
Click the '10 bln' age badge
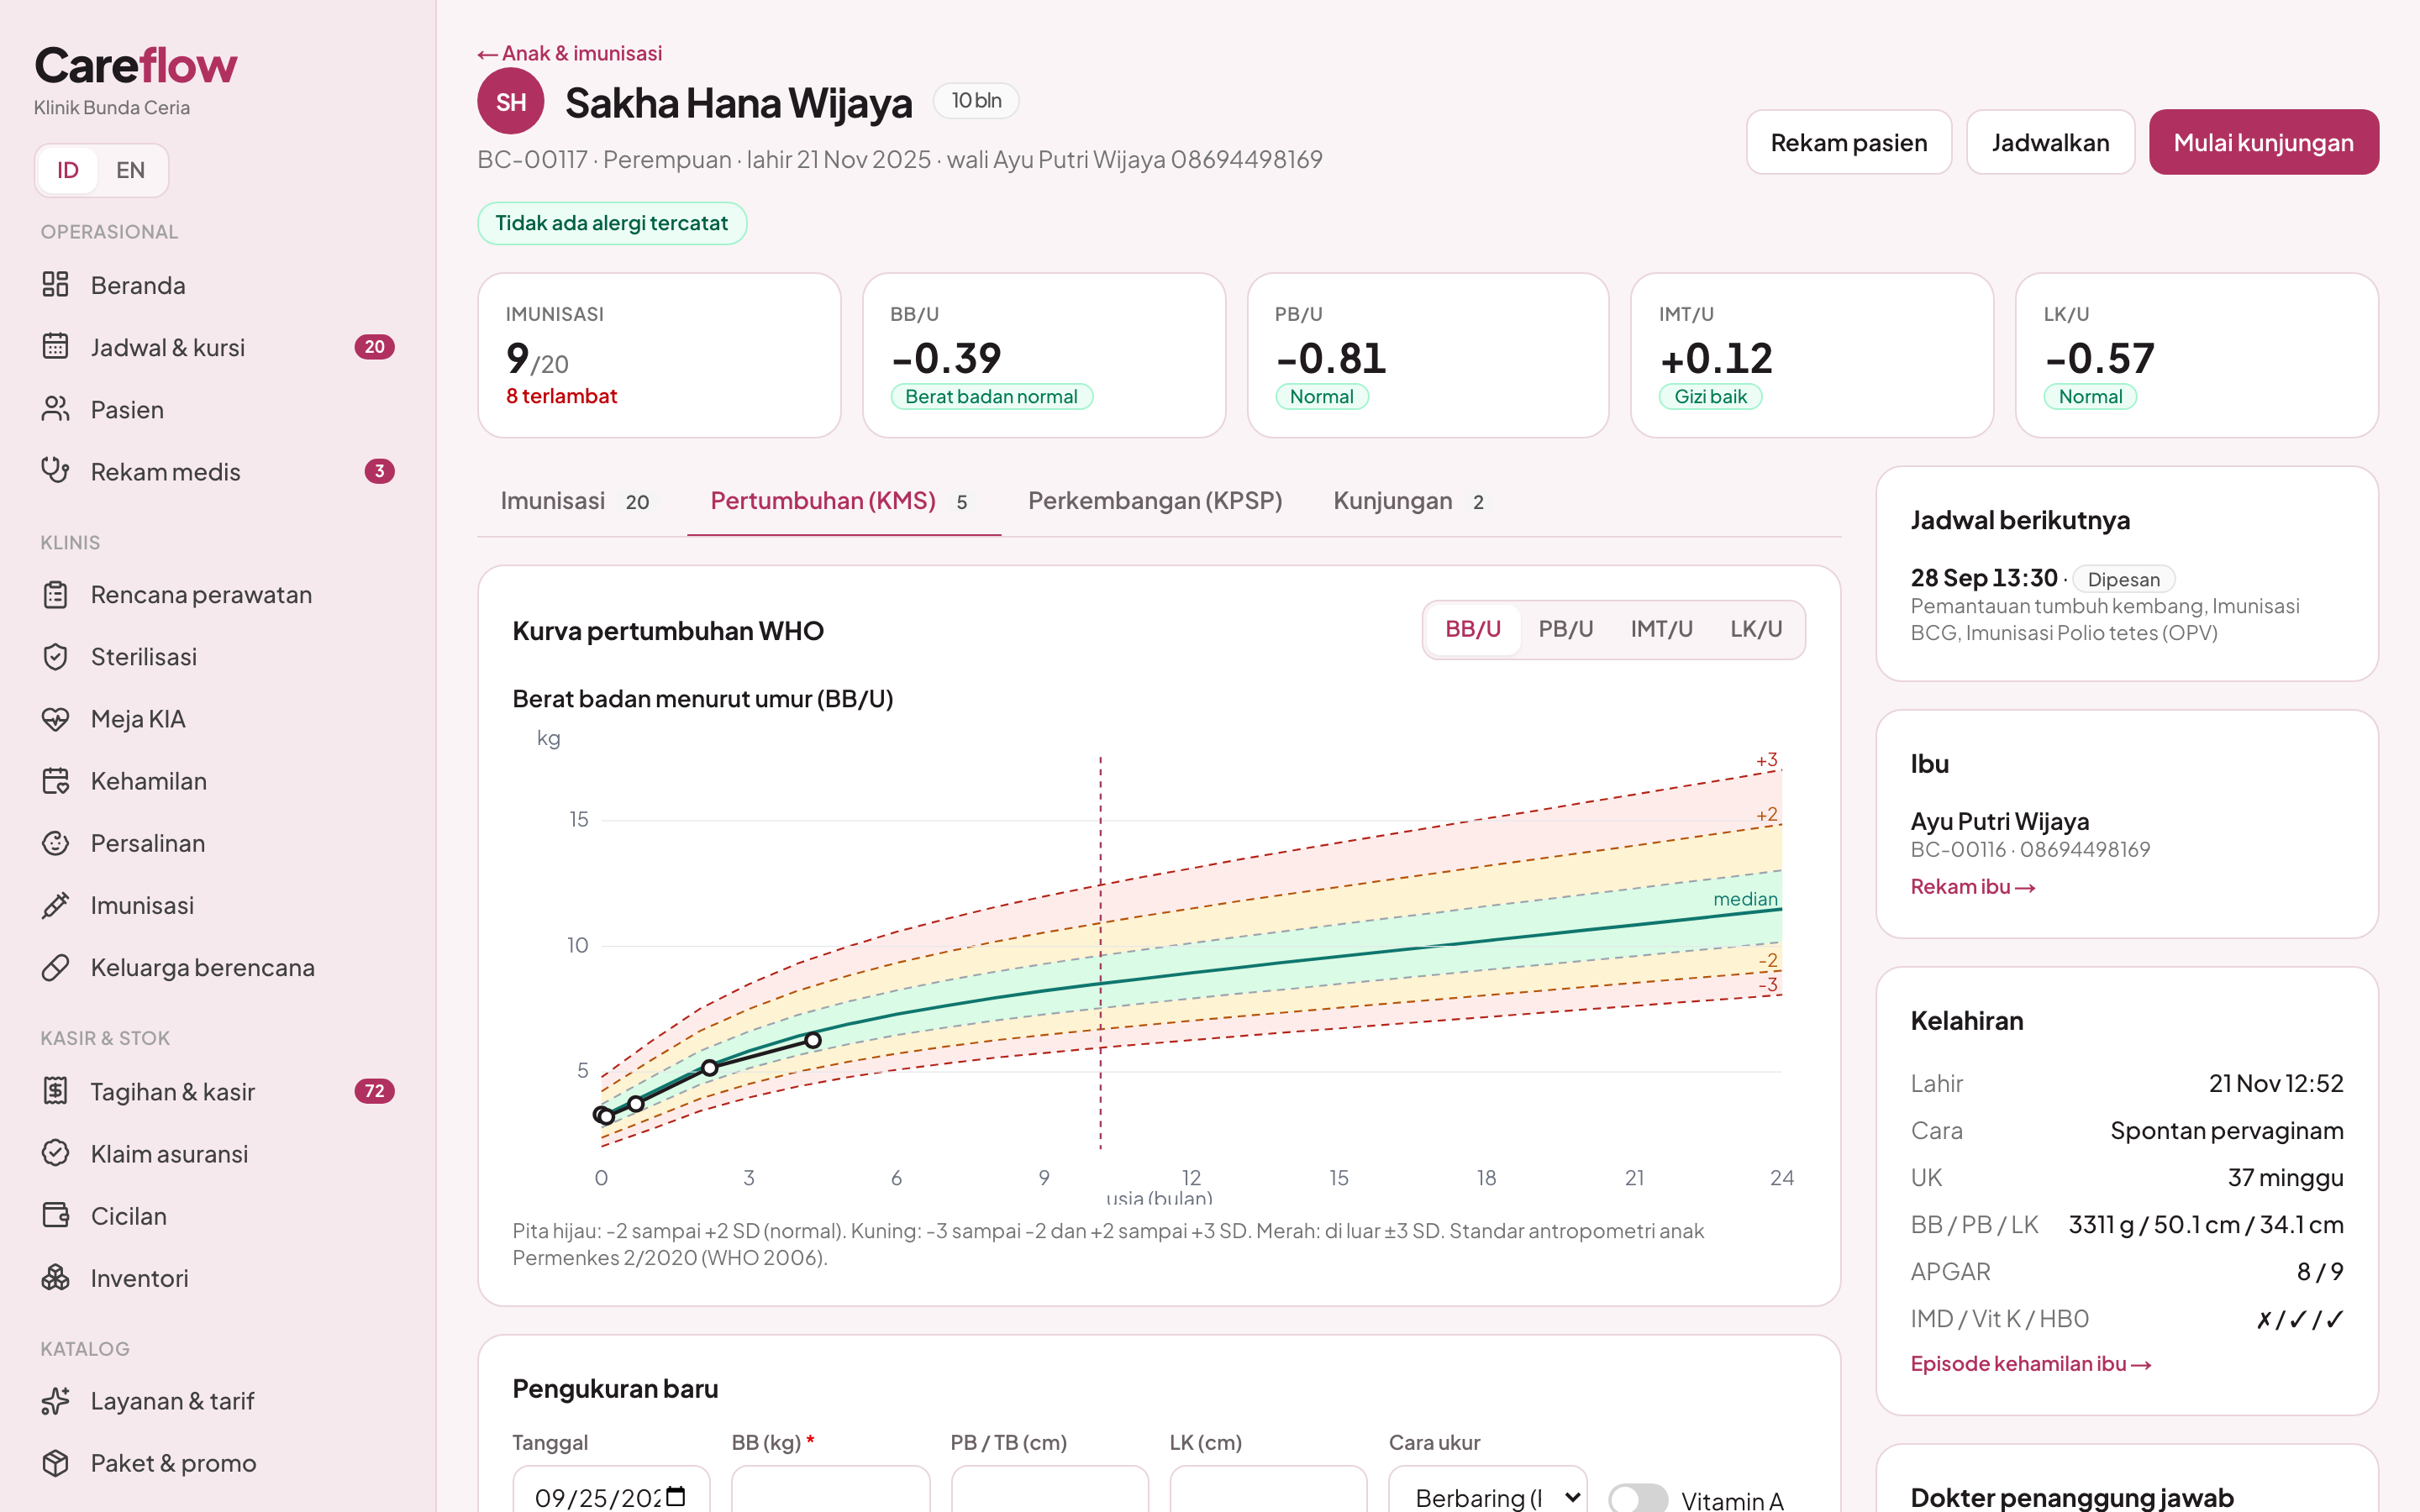point(976,101)
